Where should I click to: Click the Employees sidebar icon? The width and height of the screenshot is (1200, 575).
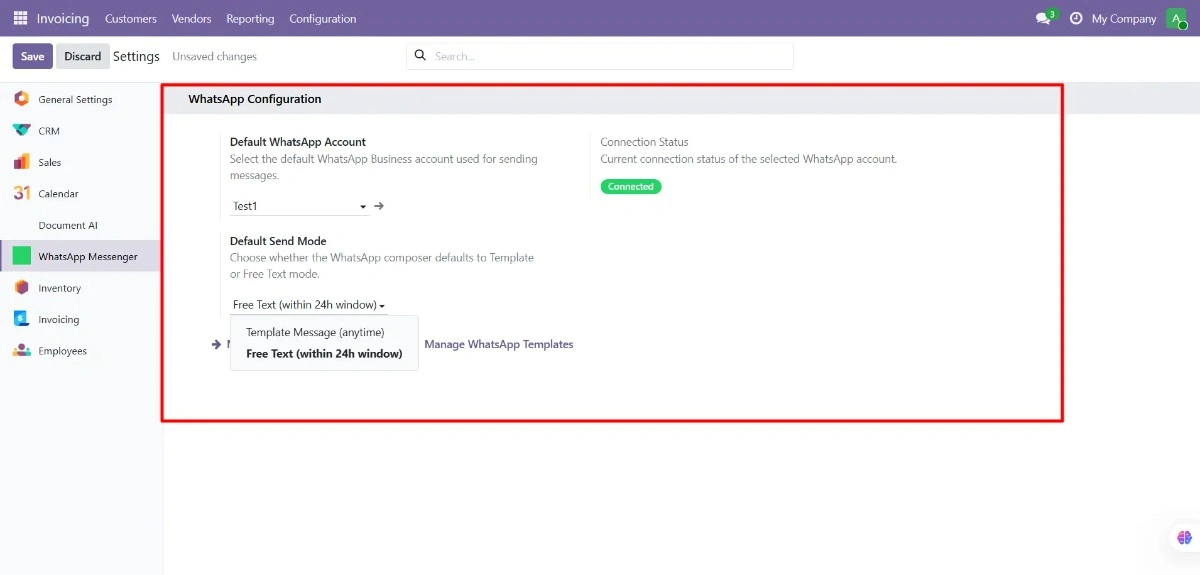pos(21,350)
